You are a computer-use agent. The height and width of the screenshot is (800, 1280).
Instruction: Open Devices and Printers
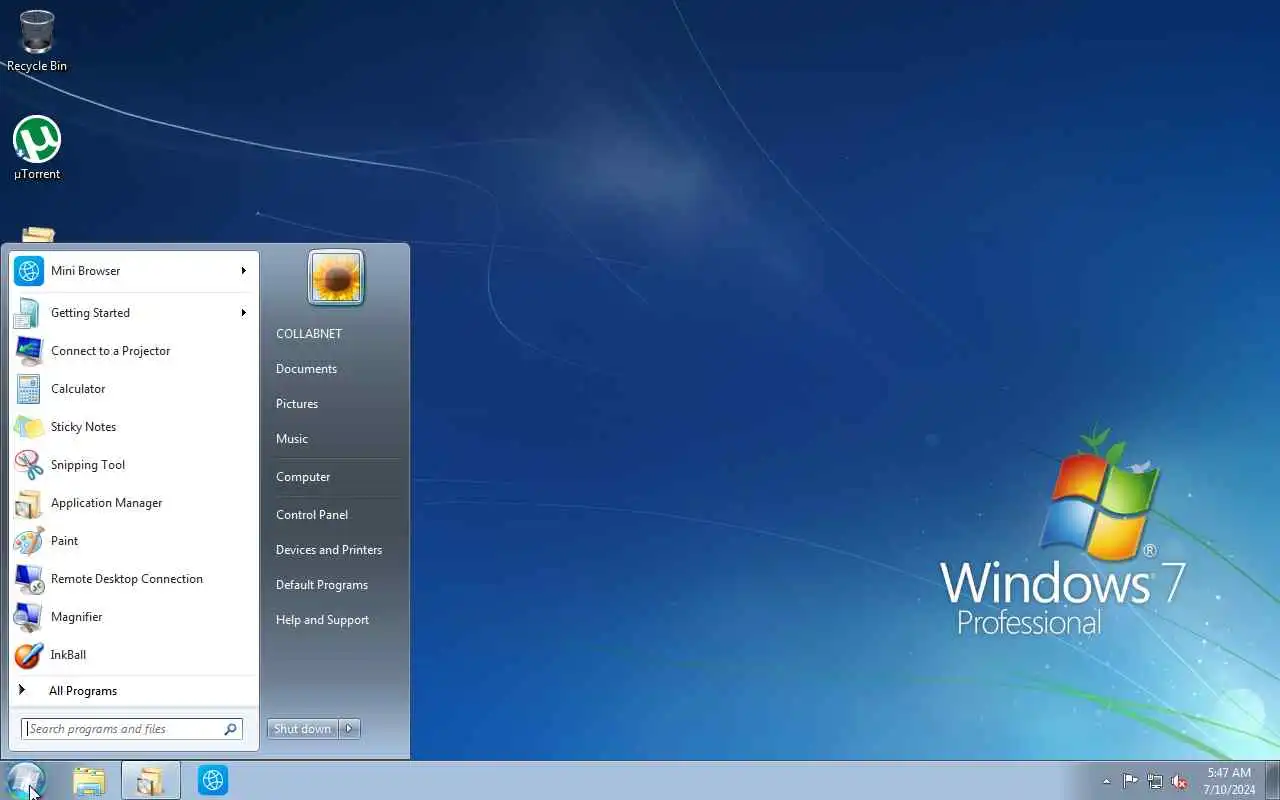pyautogui.click(x=329, y=550)
